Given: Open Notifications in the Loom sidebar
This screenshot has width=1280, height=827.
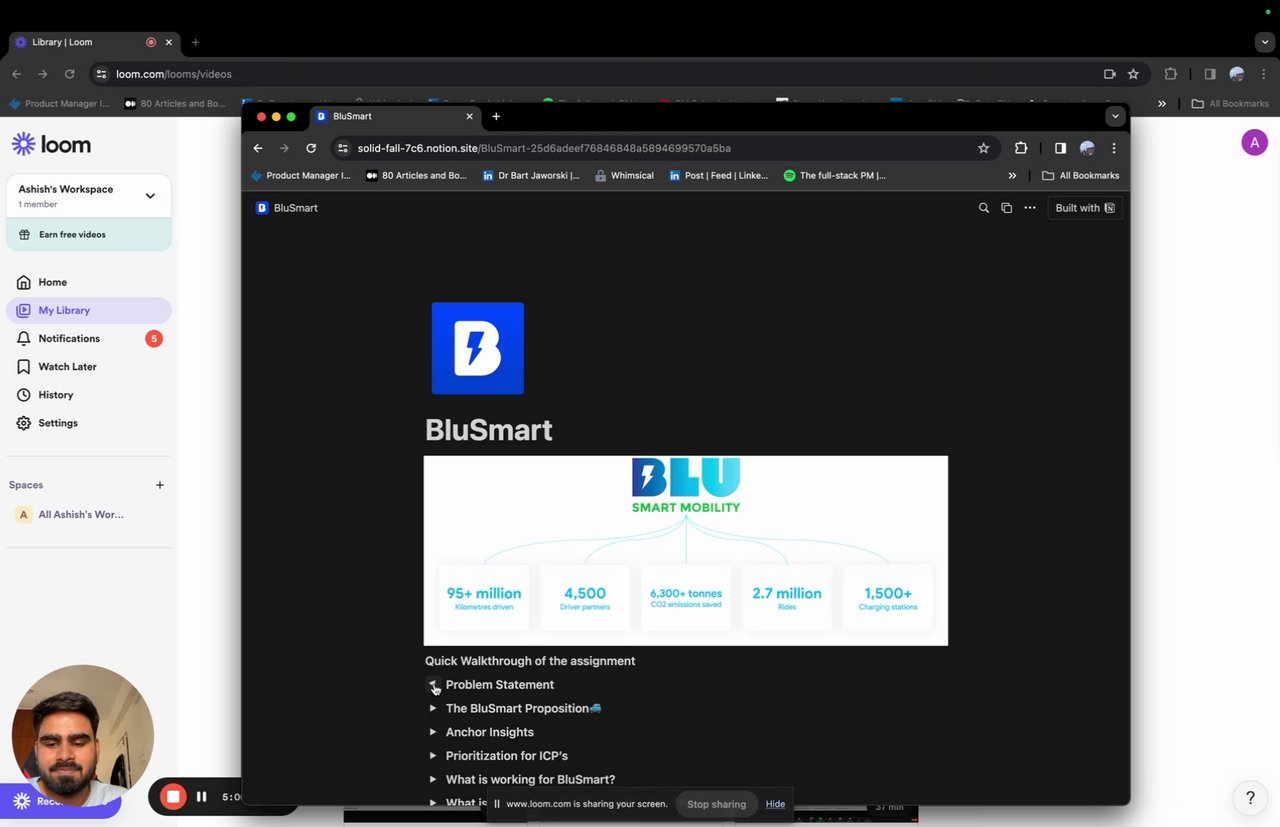Looking at the screenshot, I should point(89,338).
